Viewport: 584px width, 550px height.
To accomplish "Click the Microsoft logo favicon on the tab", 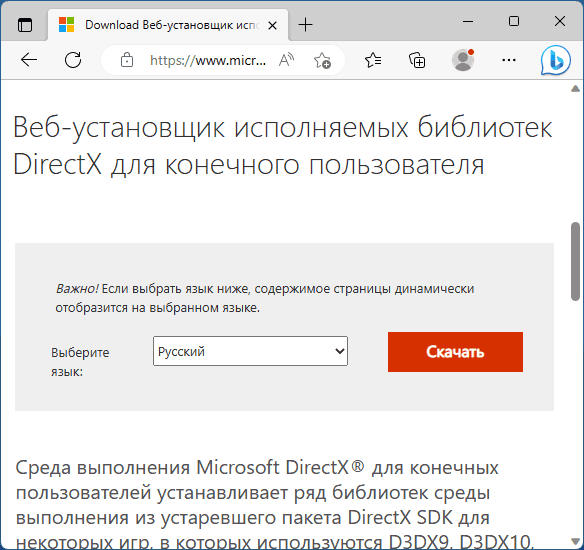I will pos(67,25).
